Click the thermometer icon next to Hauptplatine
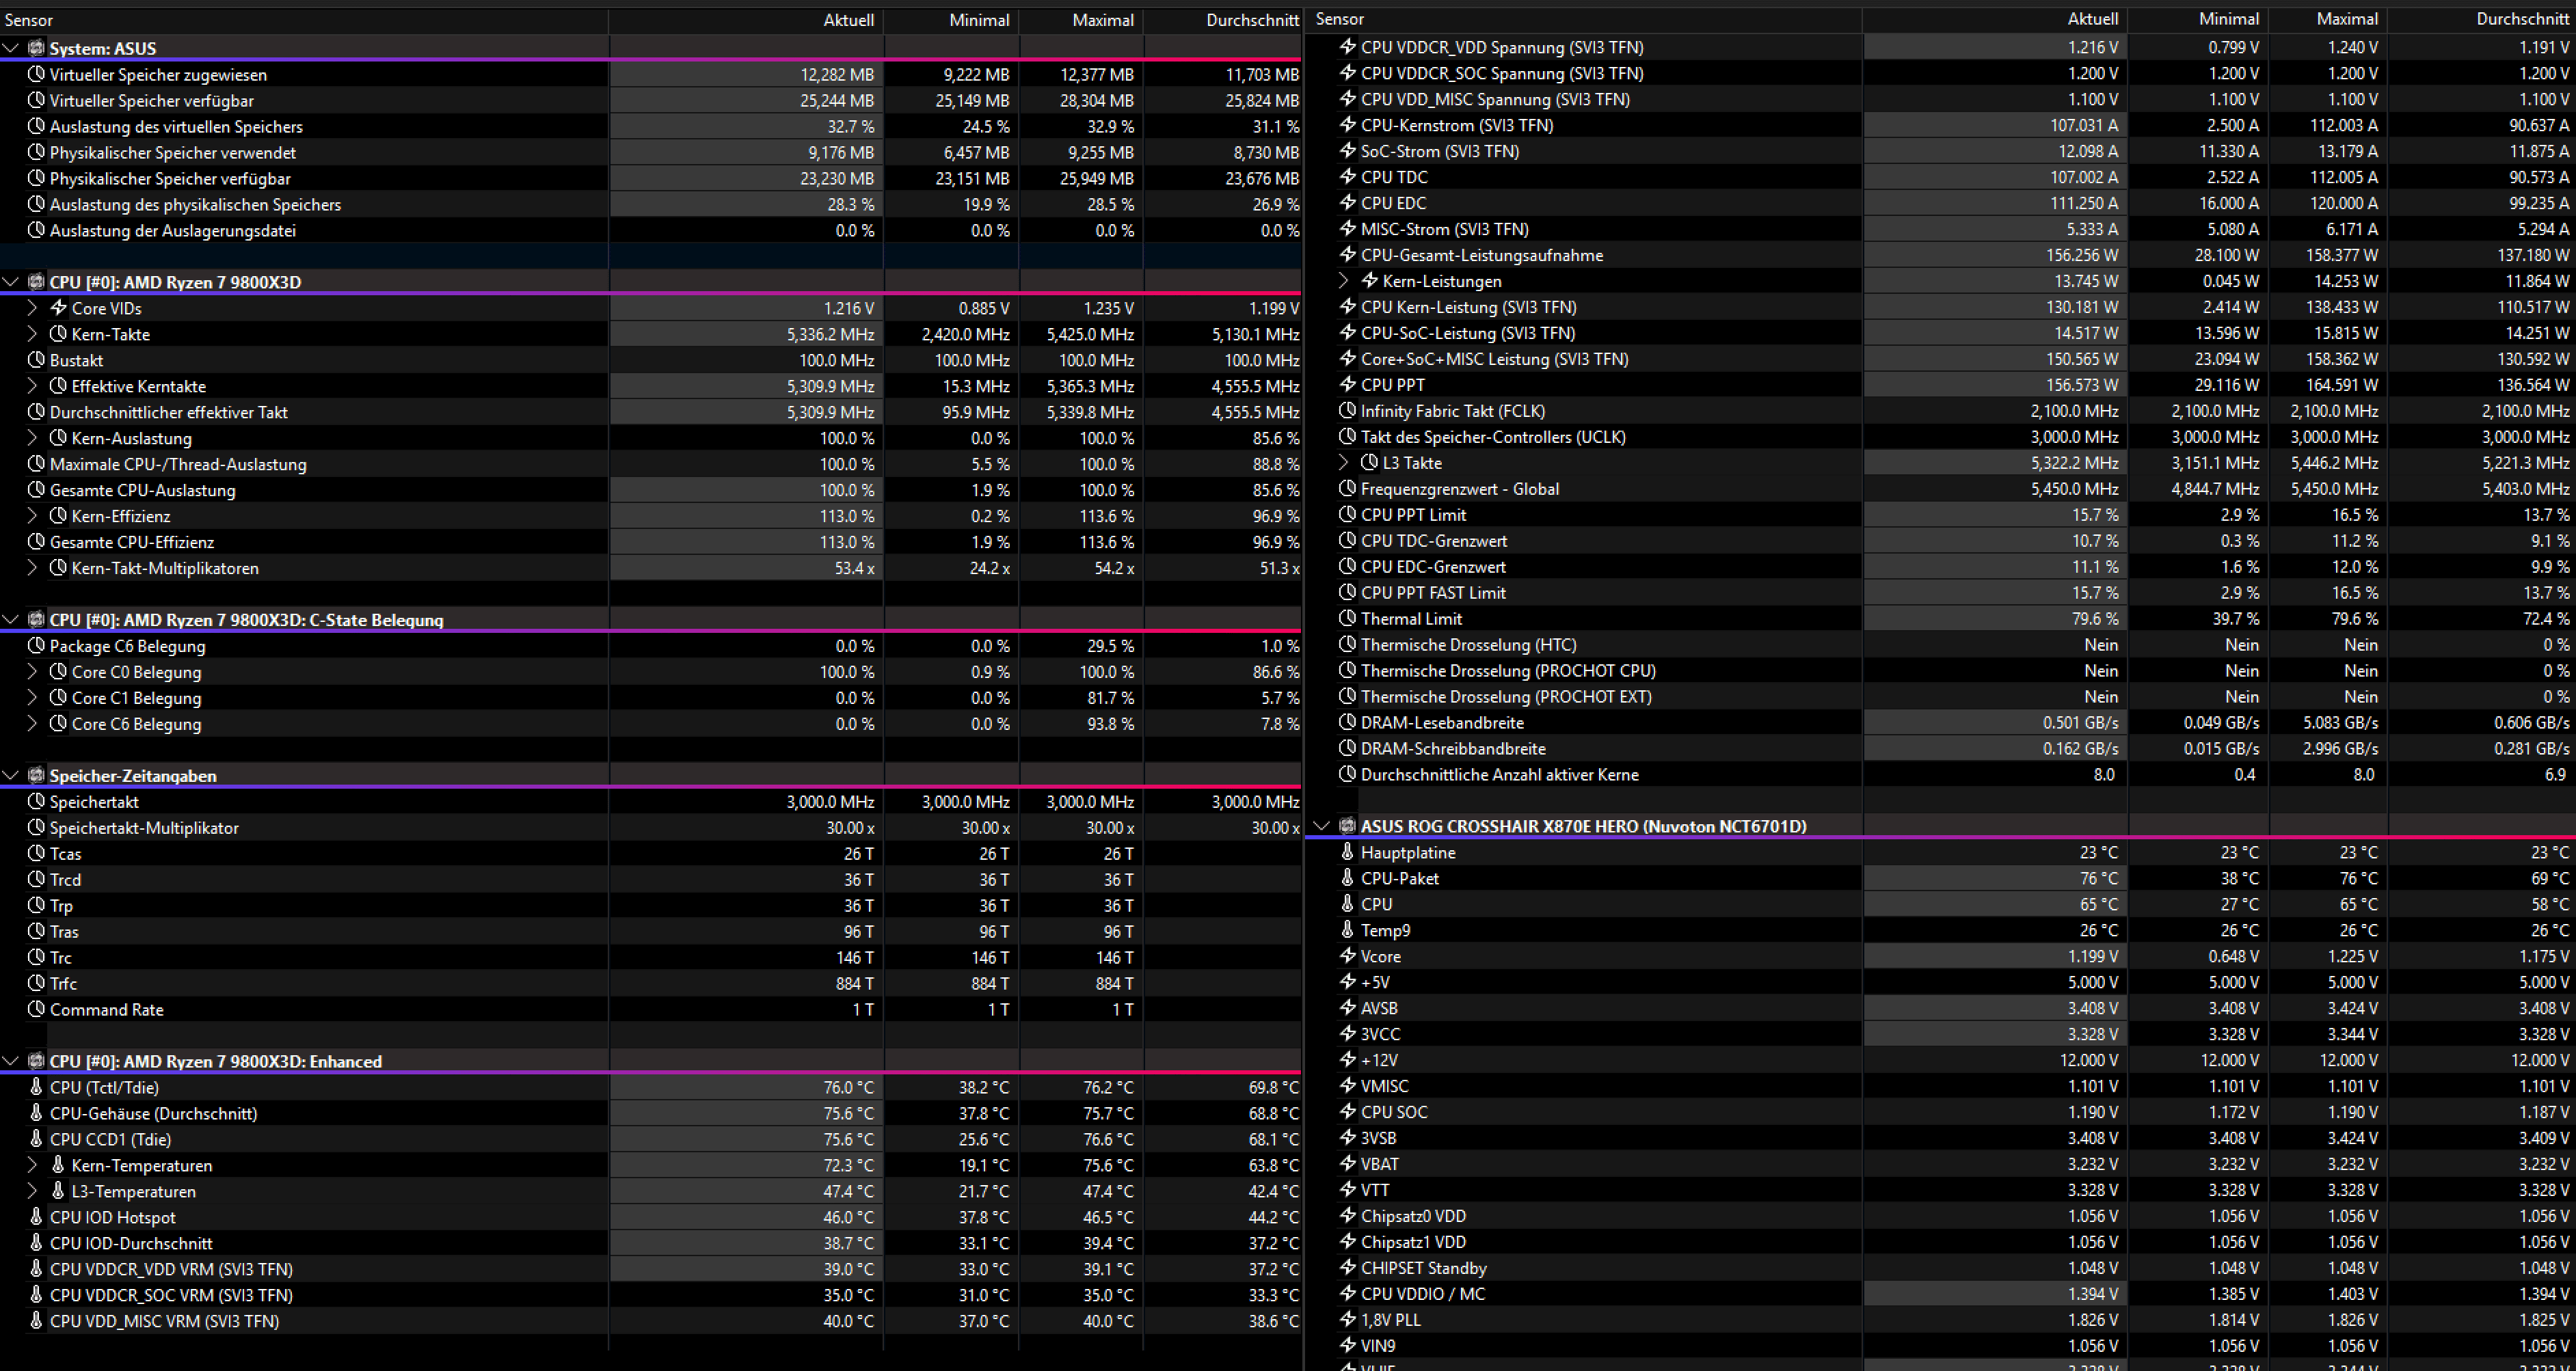 coord(1347,852)
